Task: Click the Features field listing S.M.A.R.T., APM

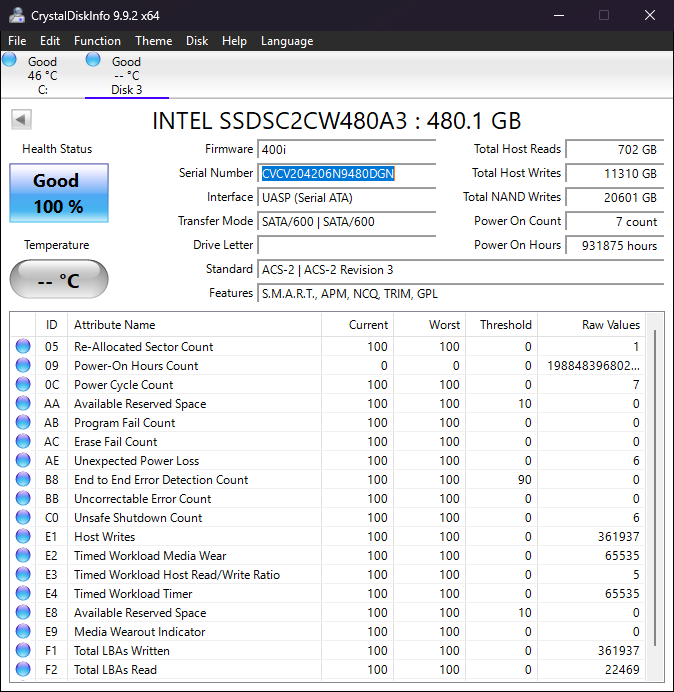Action: coord(460,293)
